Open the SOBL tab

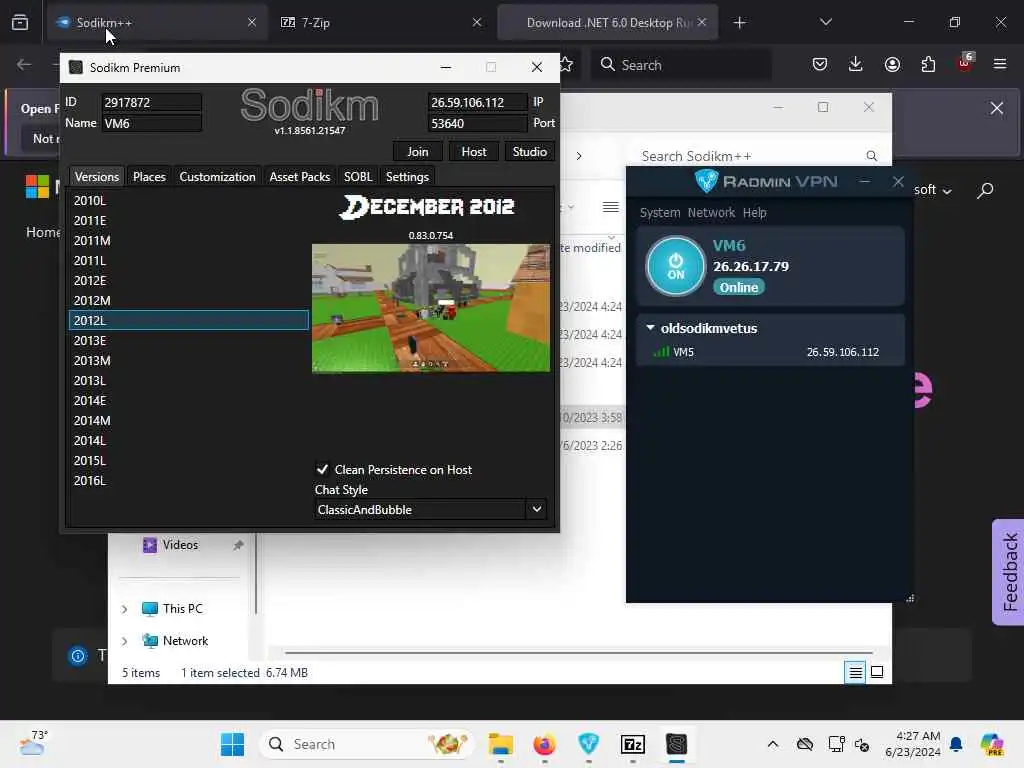358,176
